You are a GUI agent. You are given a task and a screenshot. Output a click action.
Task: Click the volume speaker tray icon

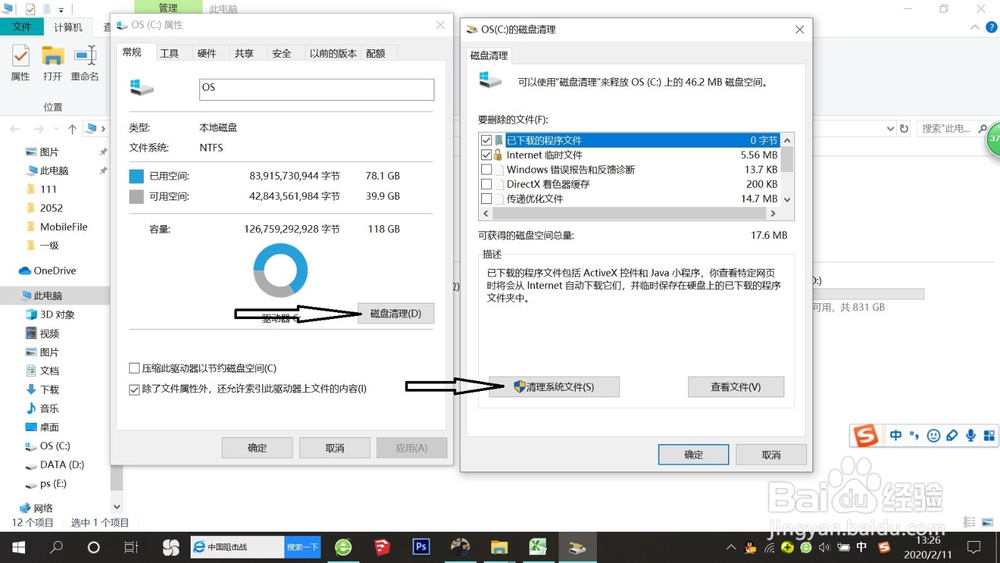coord(825,547)
